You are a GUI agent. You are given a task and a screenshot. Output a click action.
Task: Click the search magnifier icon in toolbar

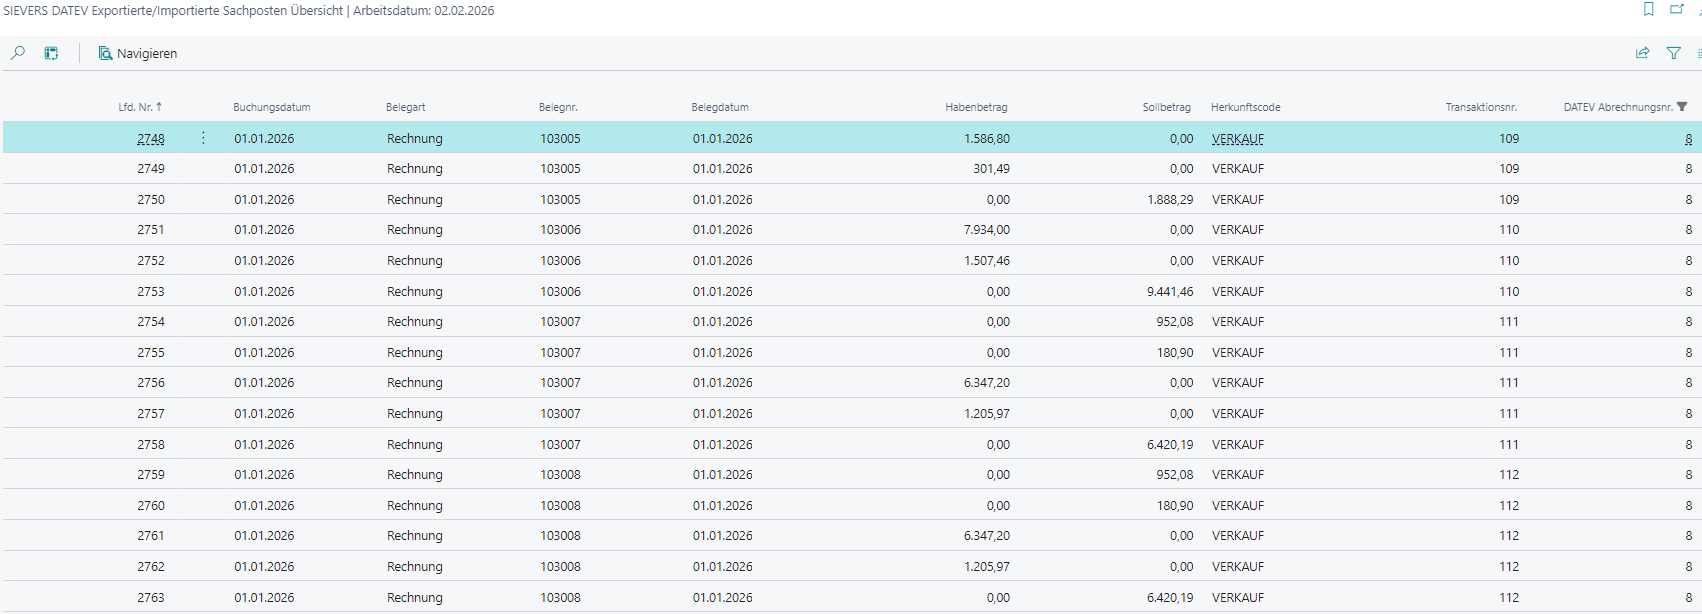click(x=18, y=53)
